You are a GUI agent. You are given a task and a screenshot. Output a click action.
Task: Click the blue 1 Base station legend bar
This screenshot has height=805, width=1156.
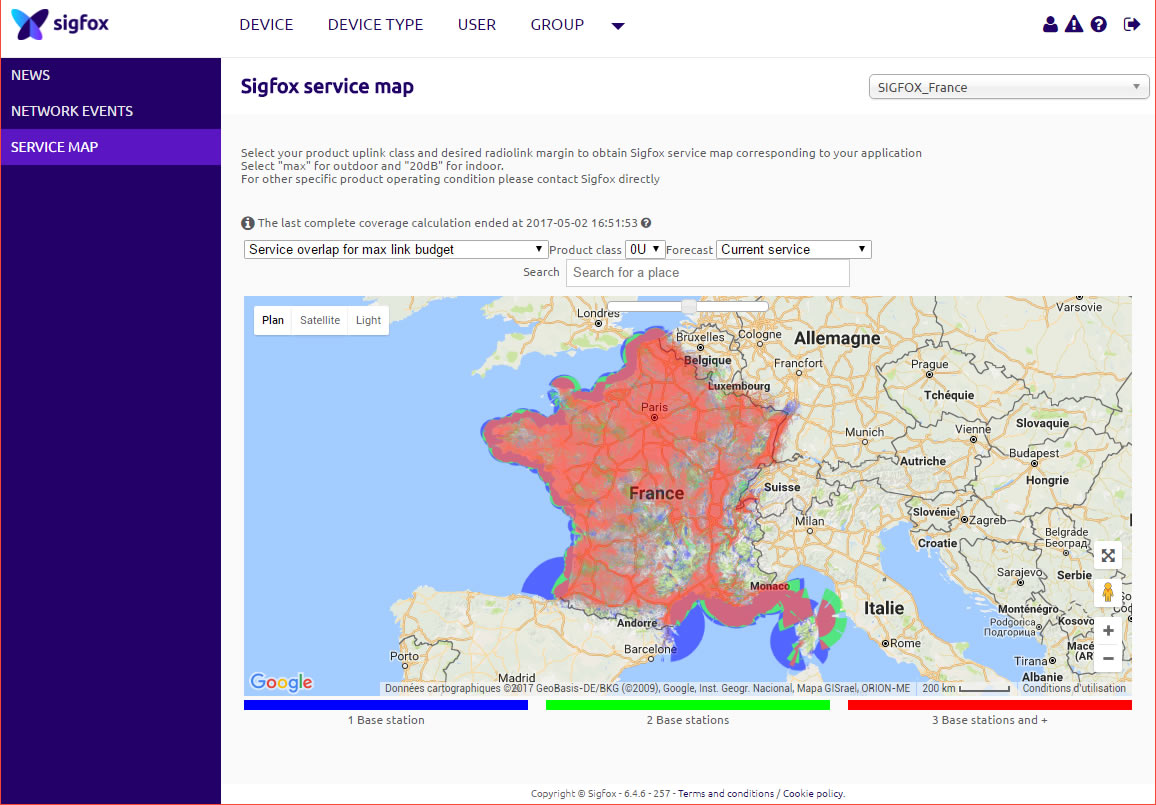pos(386,705)
